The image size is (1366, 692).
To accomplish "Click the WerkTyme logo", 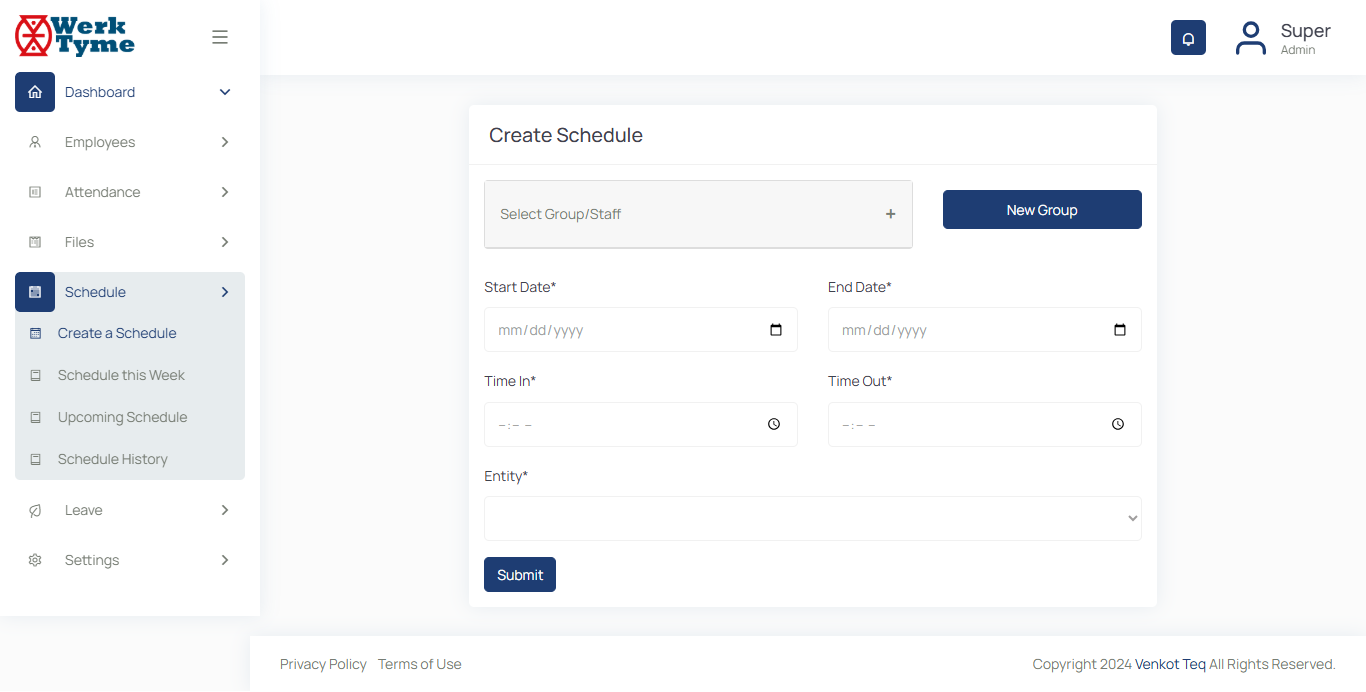I will (x=76, y=36).
